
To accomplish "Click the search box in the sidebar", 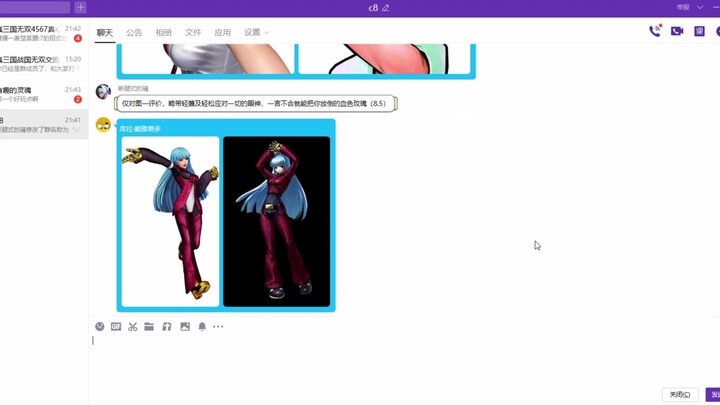I will coord(35,7).
